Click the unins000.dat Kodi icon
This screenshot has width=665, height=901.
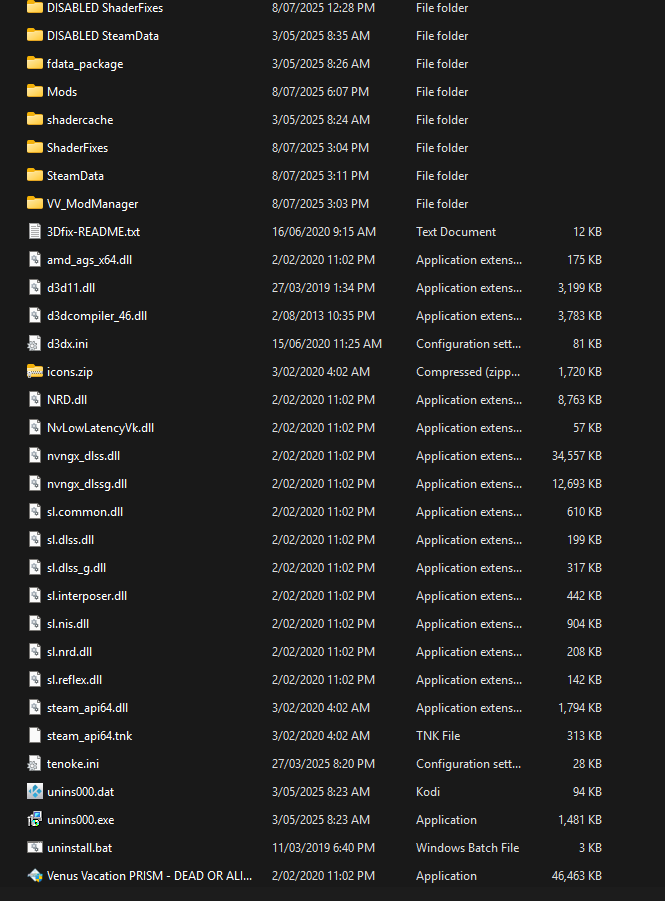tap(34, 792)
